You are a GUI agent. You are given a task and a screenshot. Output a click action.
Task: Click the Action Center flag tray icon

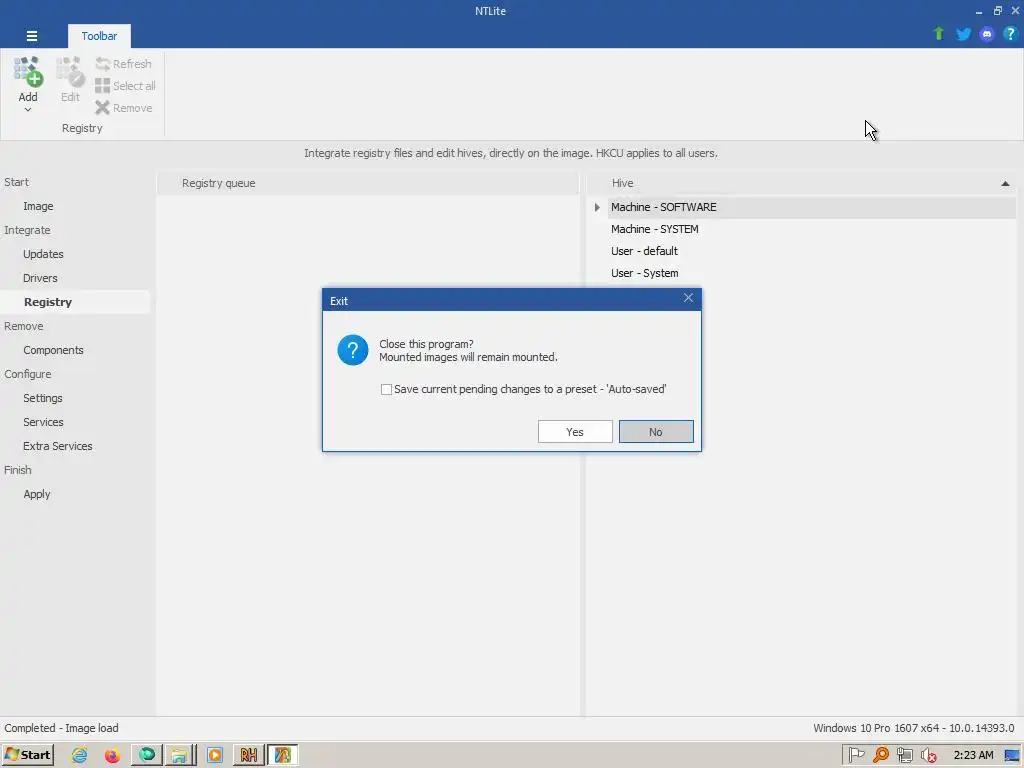[x=856, y=755]
